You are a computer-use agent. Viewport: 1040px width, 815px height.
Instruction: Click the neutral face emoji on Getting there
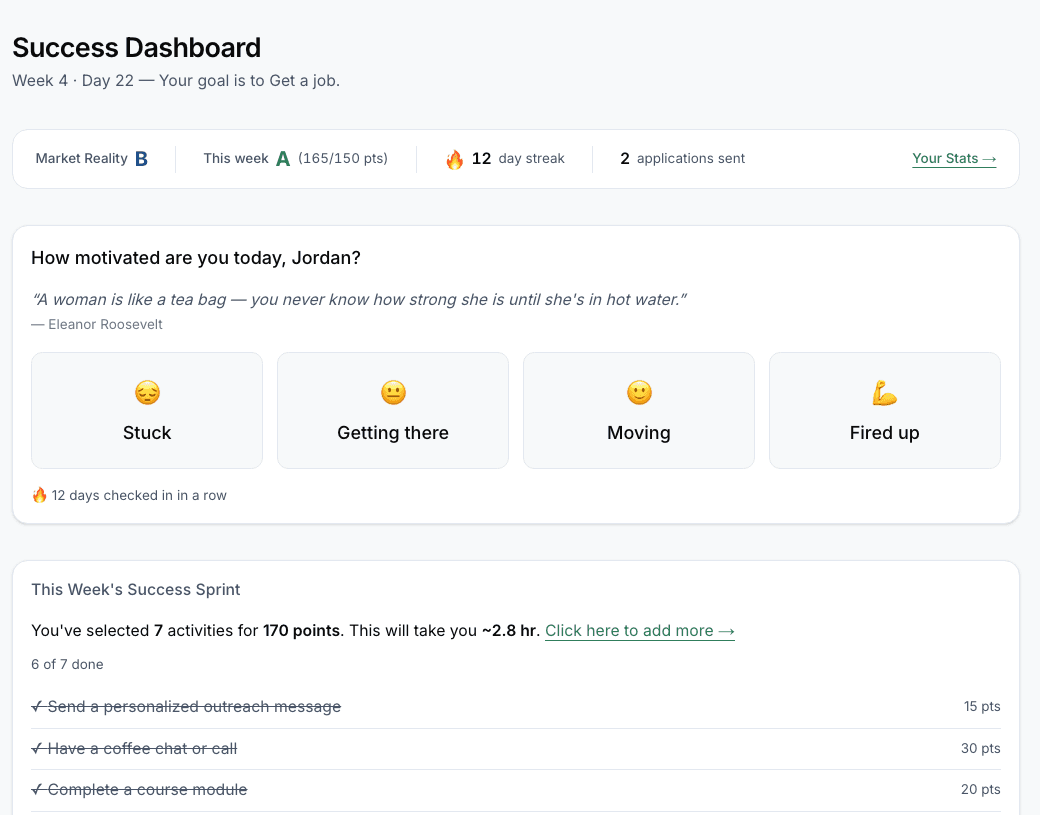click(393, 393)
